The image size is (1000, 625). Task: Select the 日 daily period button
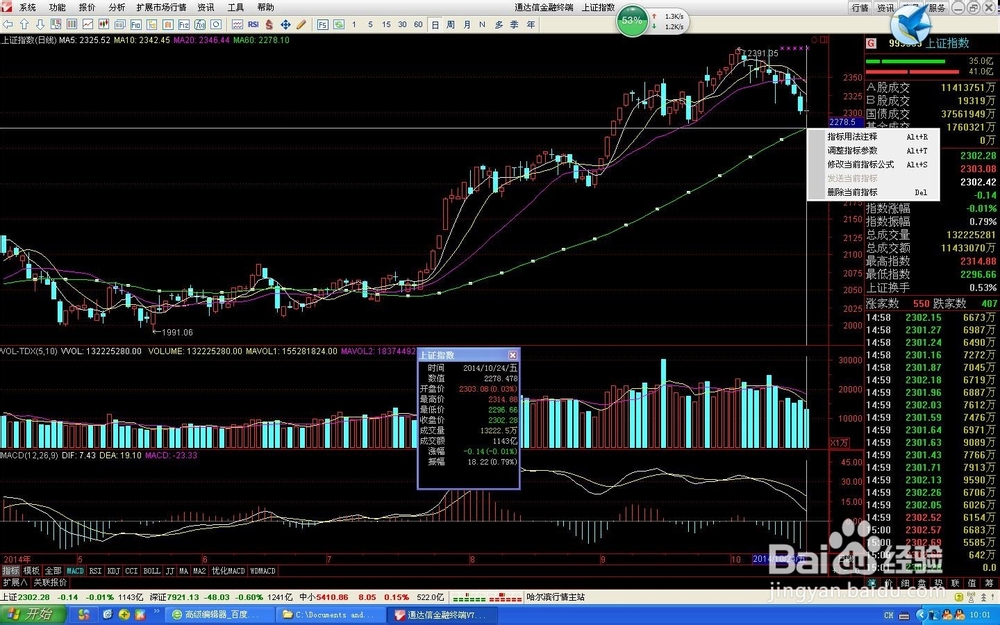435,24
